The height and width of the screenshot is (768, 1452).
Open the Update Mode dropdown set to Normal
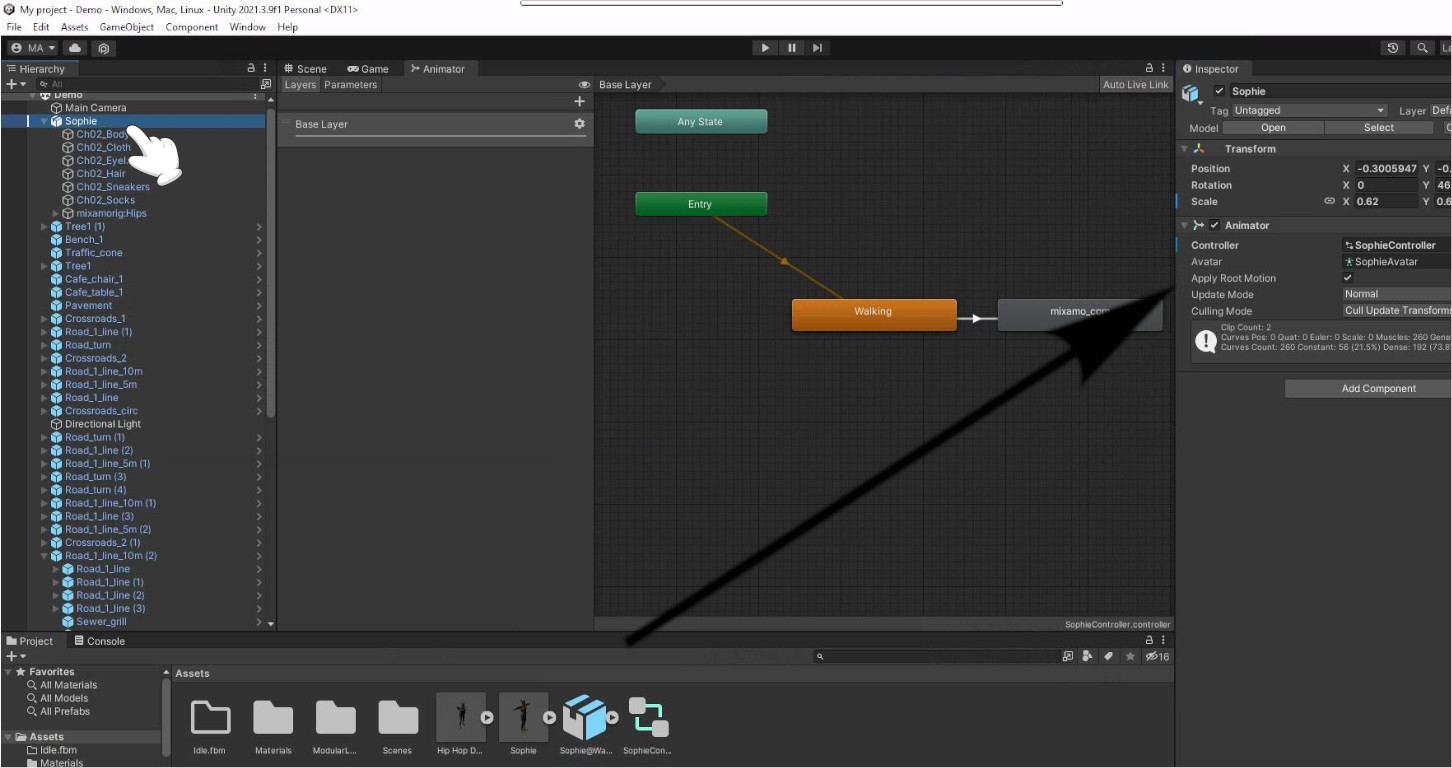click(x=1396, y=295)
